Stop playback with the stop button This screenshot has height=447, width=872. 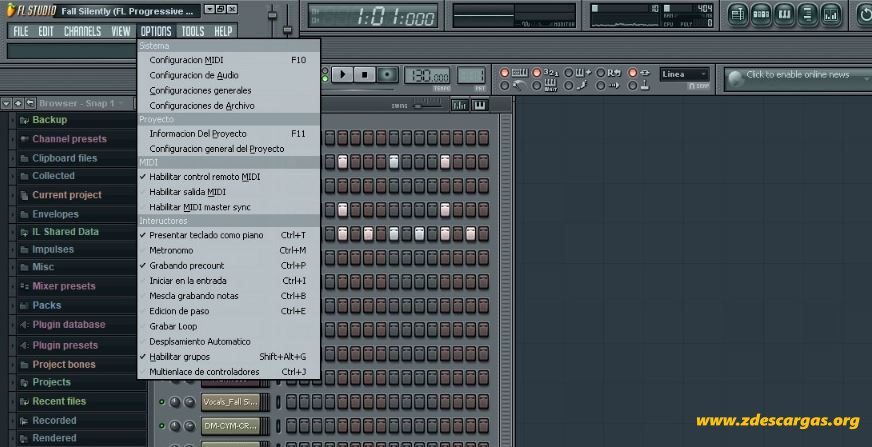tap(365, 74)
